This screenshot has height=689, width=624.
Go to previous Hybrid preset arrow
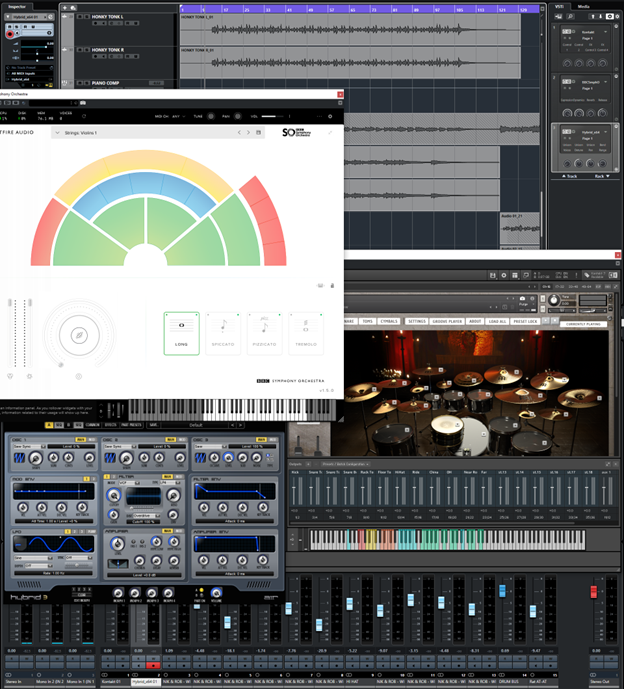pos(233,425)
